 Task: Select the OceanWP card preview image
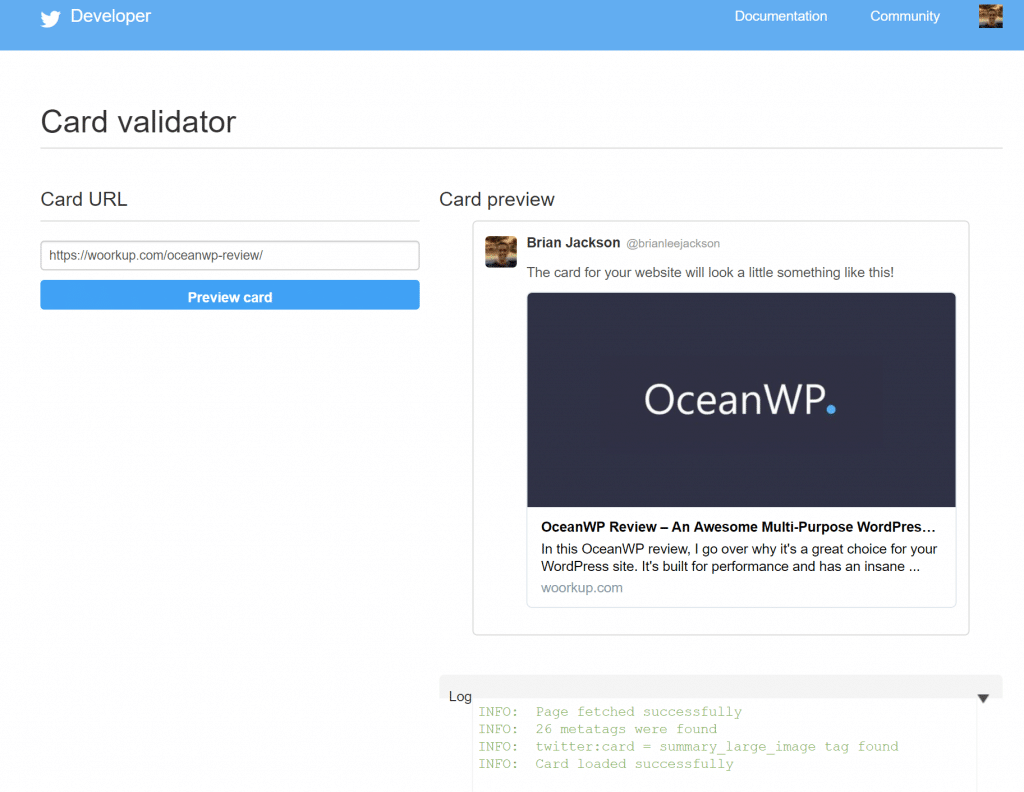[740, 399]
